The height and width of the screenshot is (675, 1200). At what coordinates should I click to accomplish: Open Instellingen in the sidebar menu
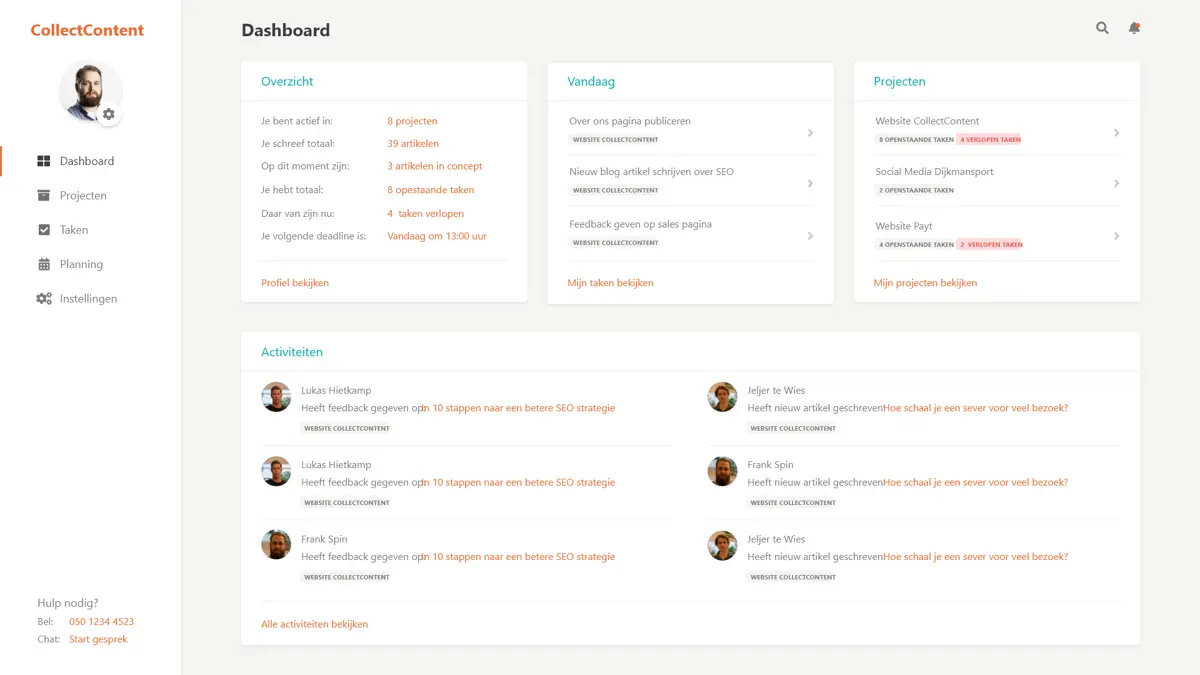(88, 298)
